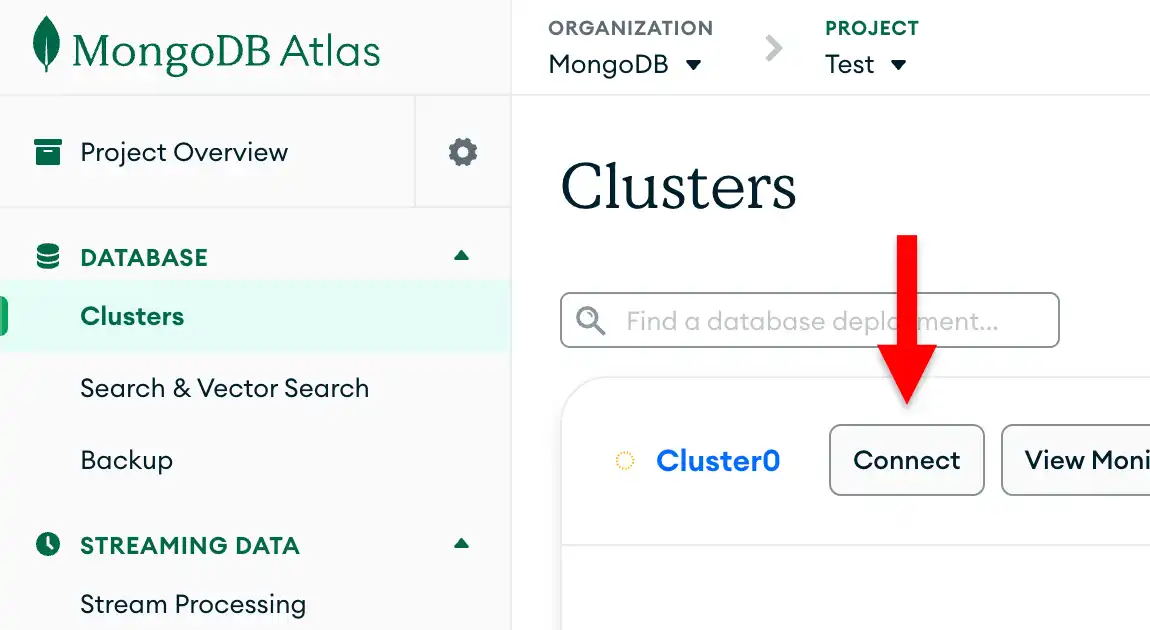Click the clock icon beside STREAMING DATA
Screen dimensions: 1150x630
click(x=47, y=545)
